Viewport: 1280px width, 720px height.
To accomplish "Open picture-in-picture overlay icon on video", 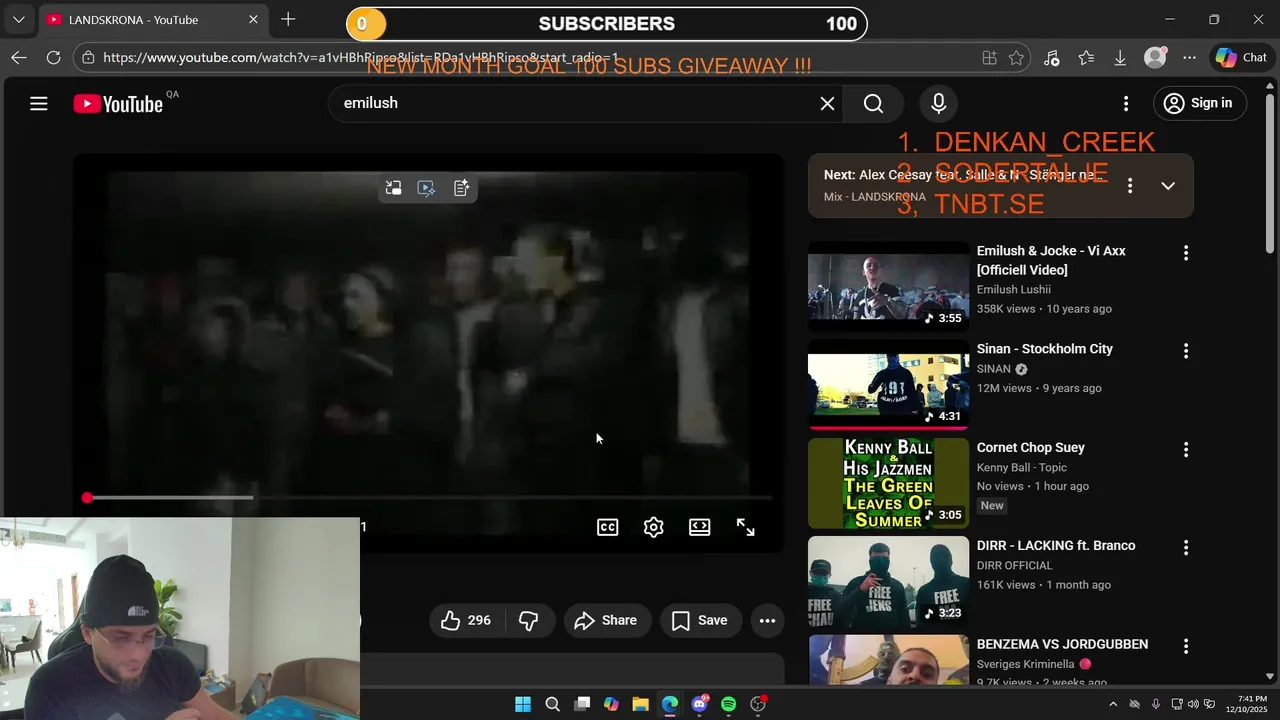I will coord(394,188).
